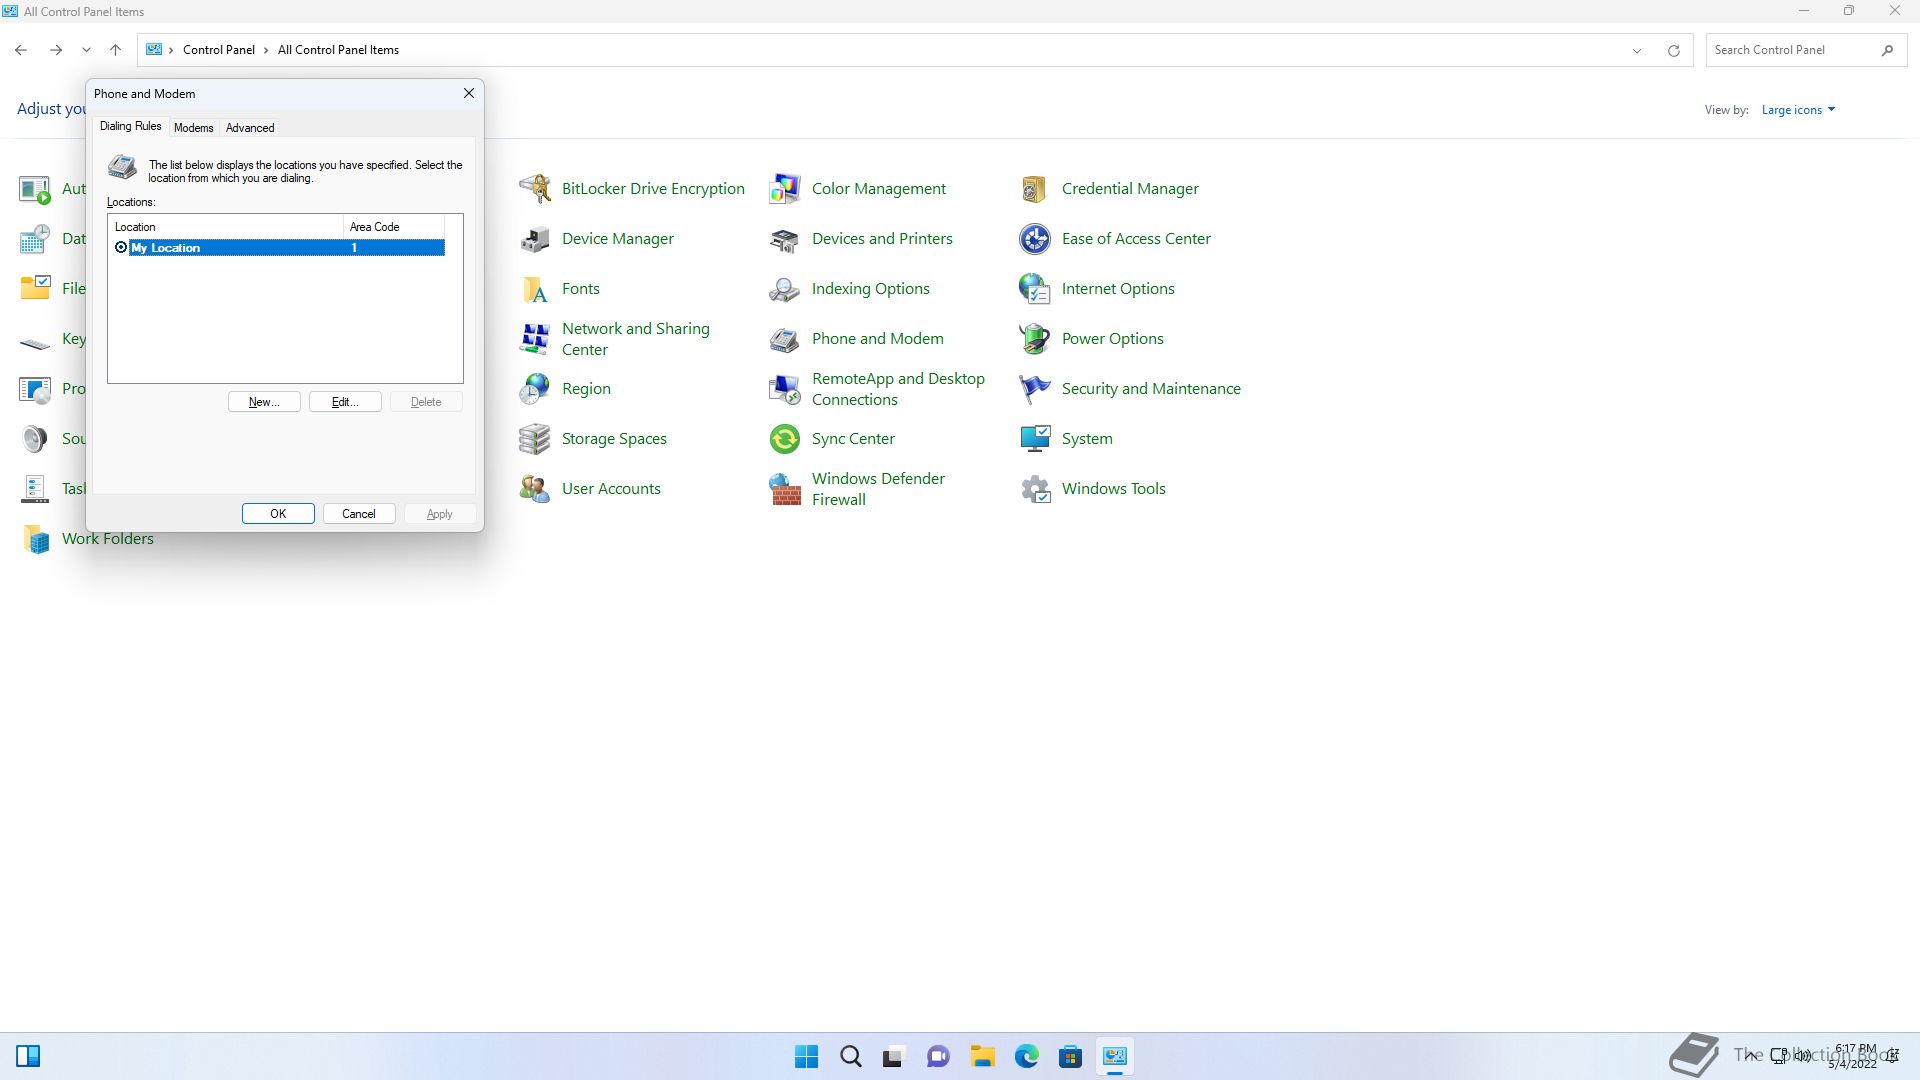Select the My Location row
Screen dimensions: 1920x1080
[279, 247]
